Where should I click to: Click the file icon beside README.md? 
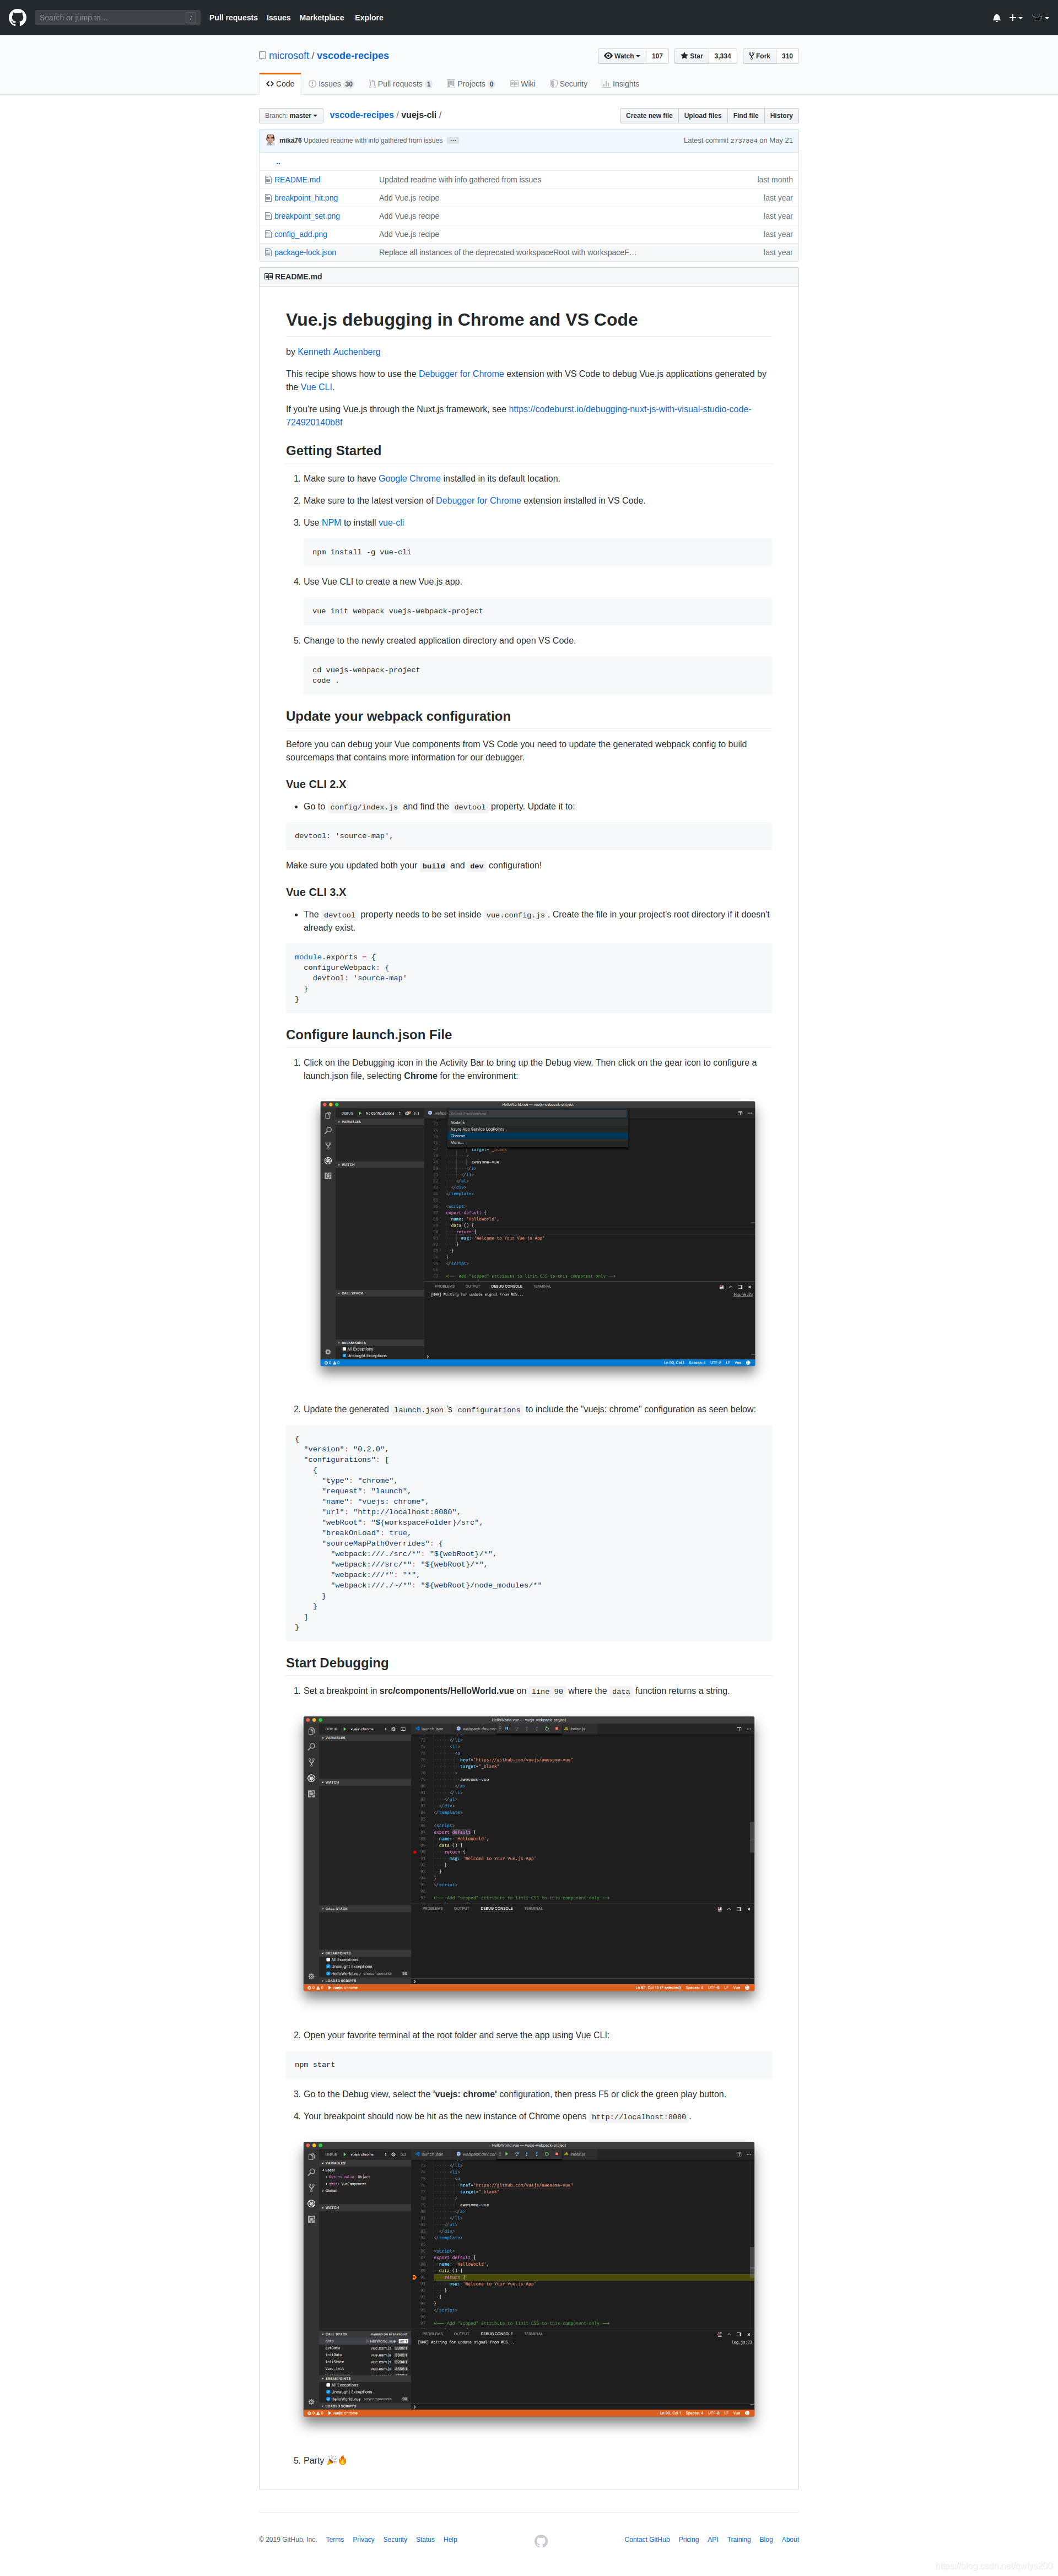pos(268,180)
